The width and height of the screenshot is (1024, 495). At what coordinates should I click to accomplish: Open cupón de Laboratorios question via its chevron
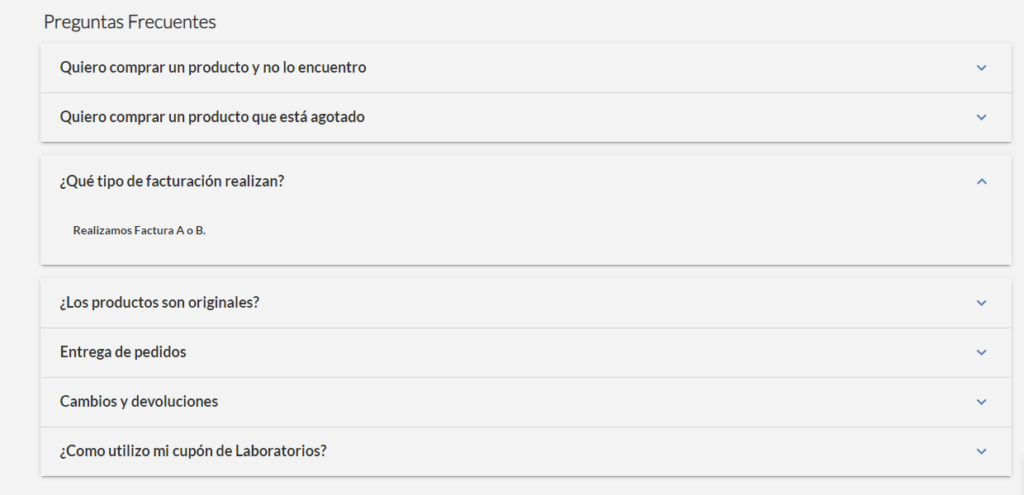(x=981, y=451)
